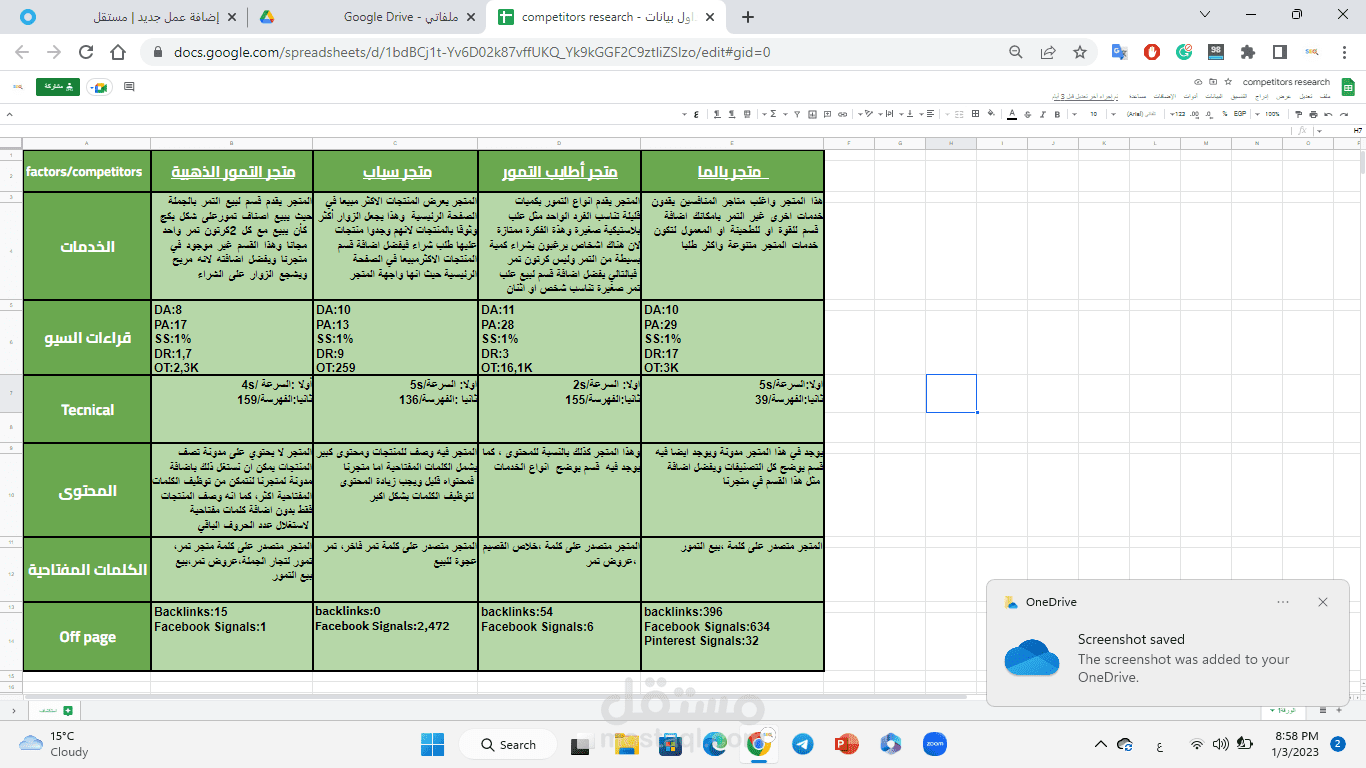The image size is (1366, 768).
Task: Click the Windows Start button
Action: pos(432,744)
